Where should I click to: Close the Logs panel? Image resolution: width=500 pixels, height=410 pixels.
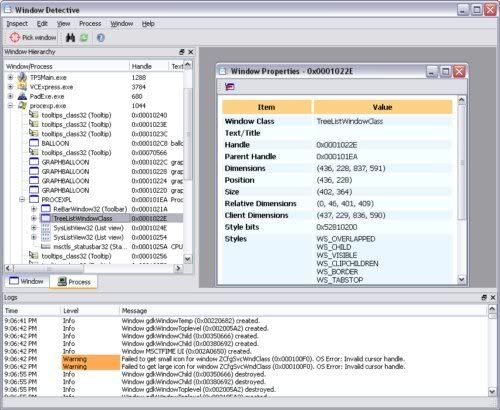[x=493, y=297]
